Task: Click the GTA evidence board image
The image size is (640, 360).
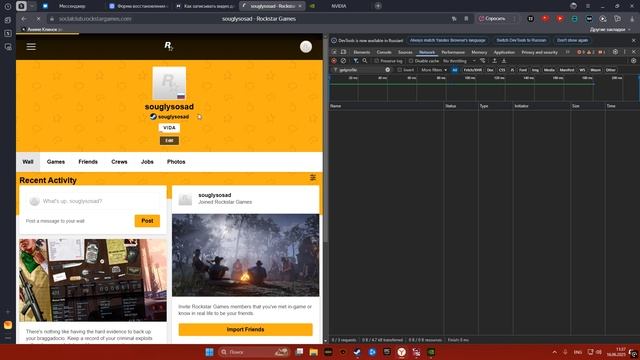Action: 93,280
